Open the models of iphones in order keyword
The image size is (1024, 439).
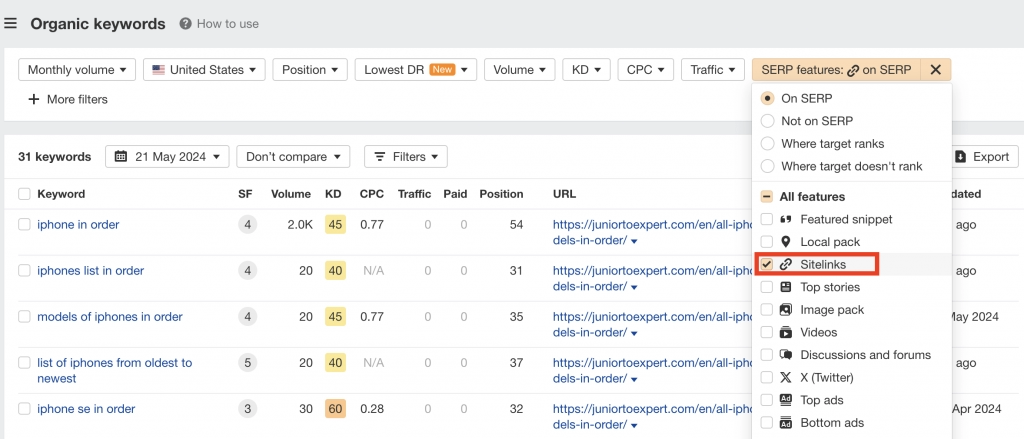110,317
